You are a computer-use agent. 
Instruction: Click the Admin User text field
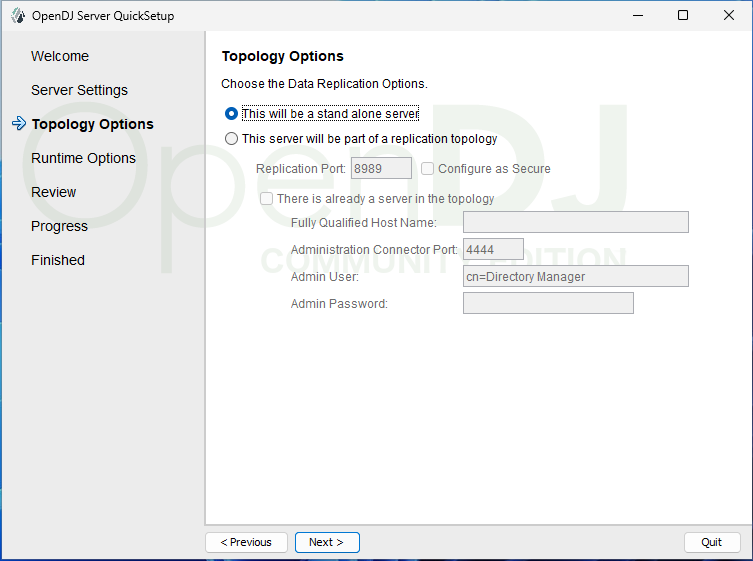pos(575,276)
